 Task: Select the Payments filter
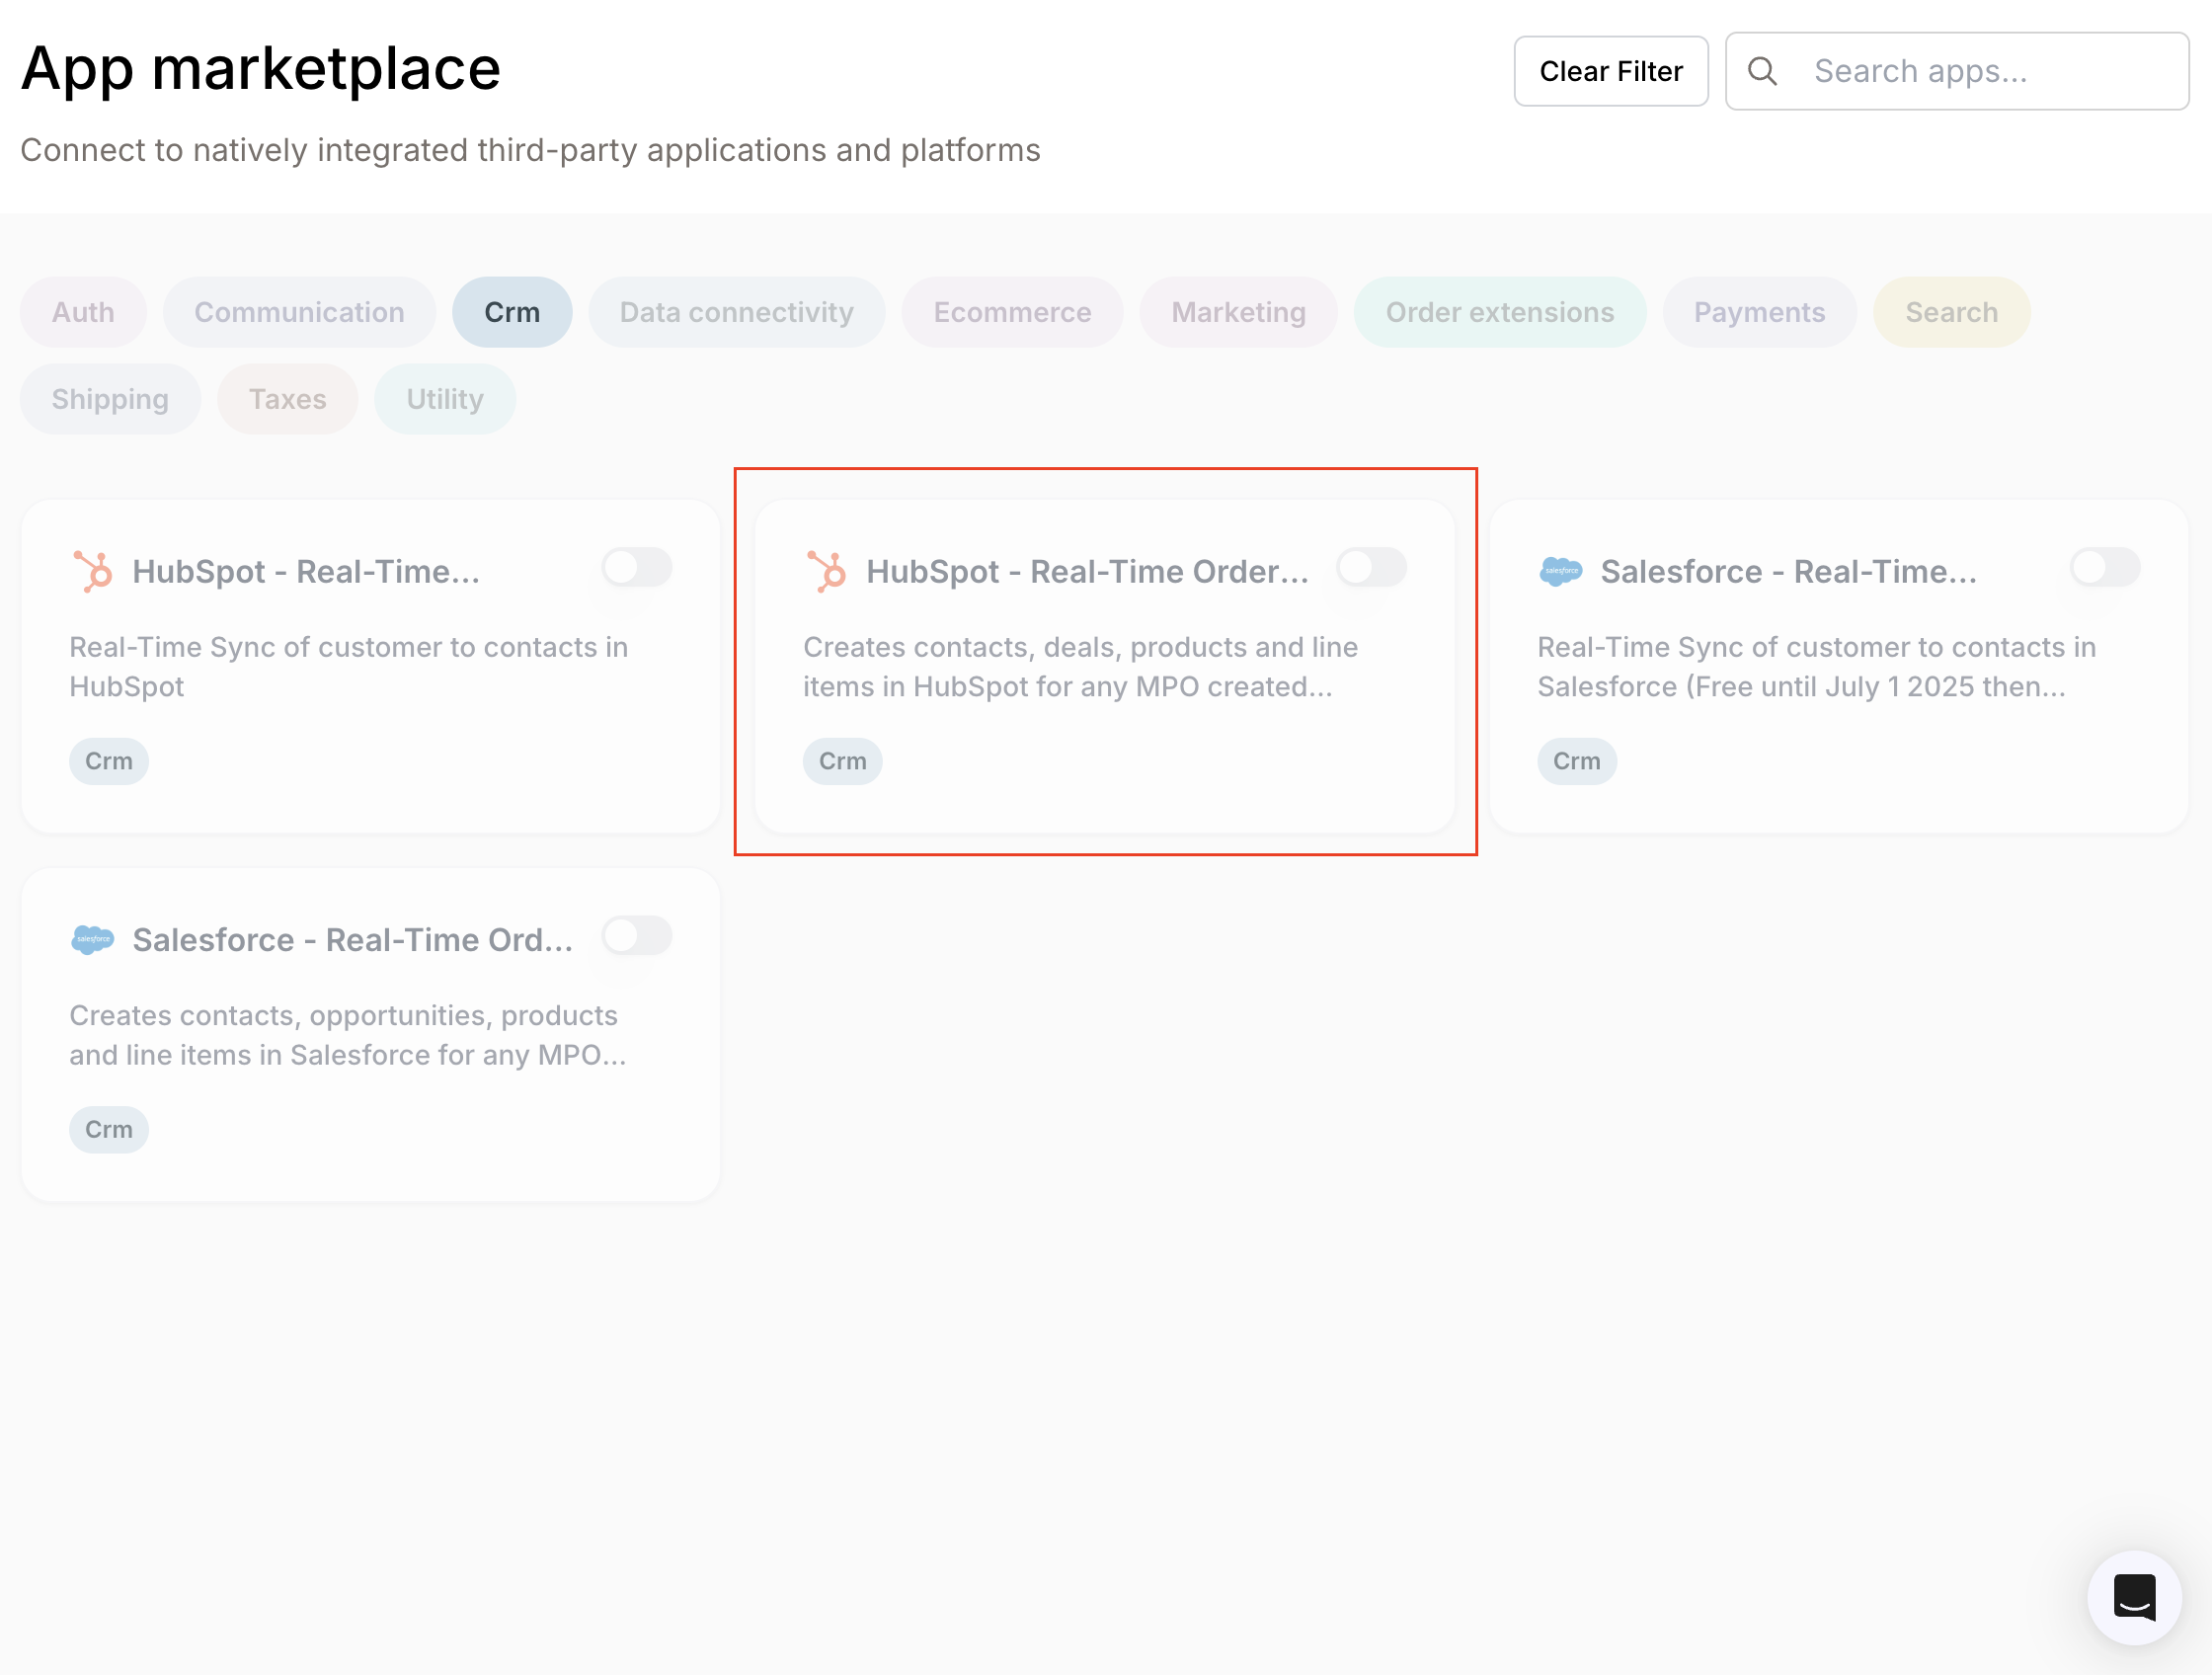point(1759,311)
